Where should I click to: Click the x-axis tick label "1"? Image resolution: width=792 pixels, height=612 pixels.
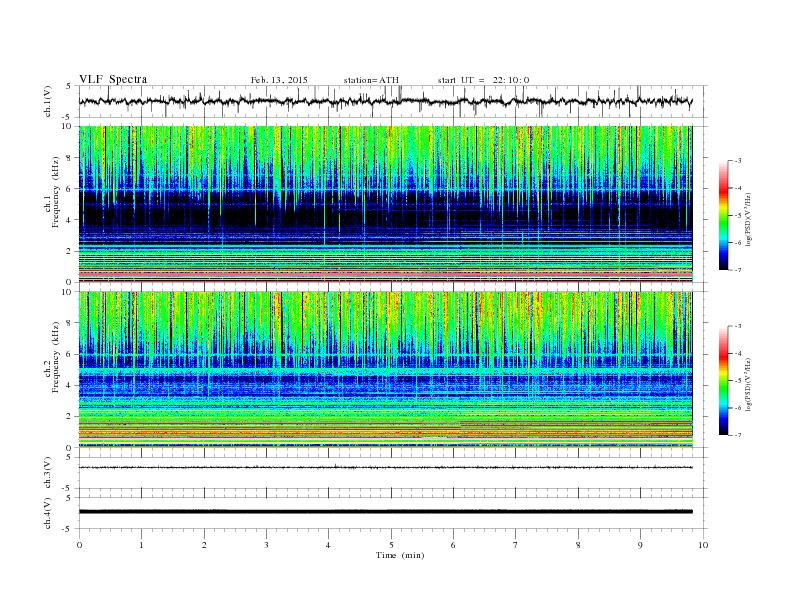141,545
